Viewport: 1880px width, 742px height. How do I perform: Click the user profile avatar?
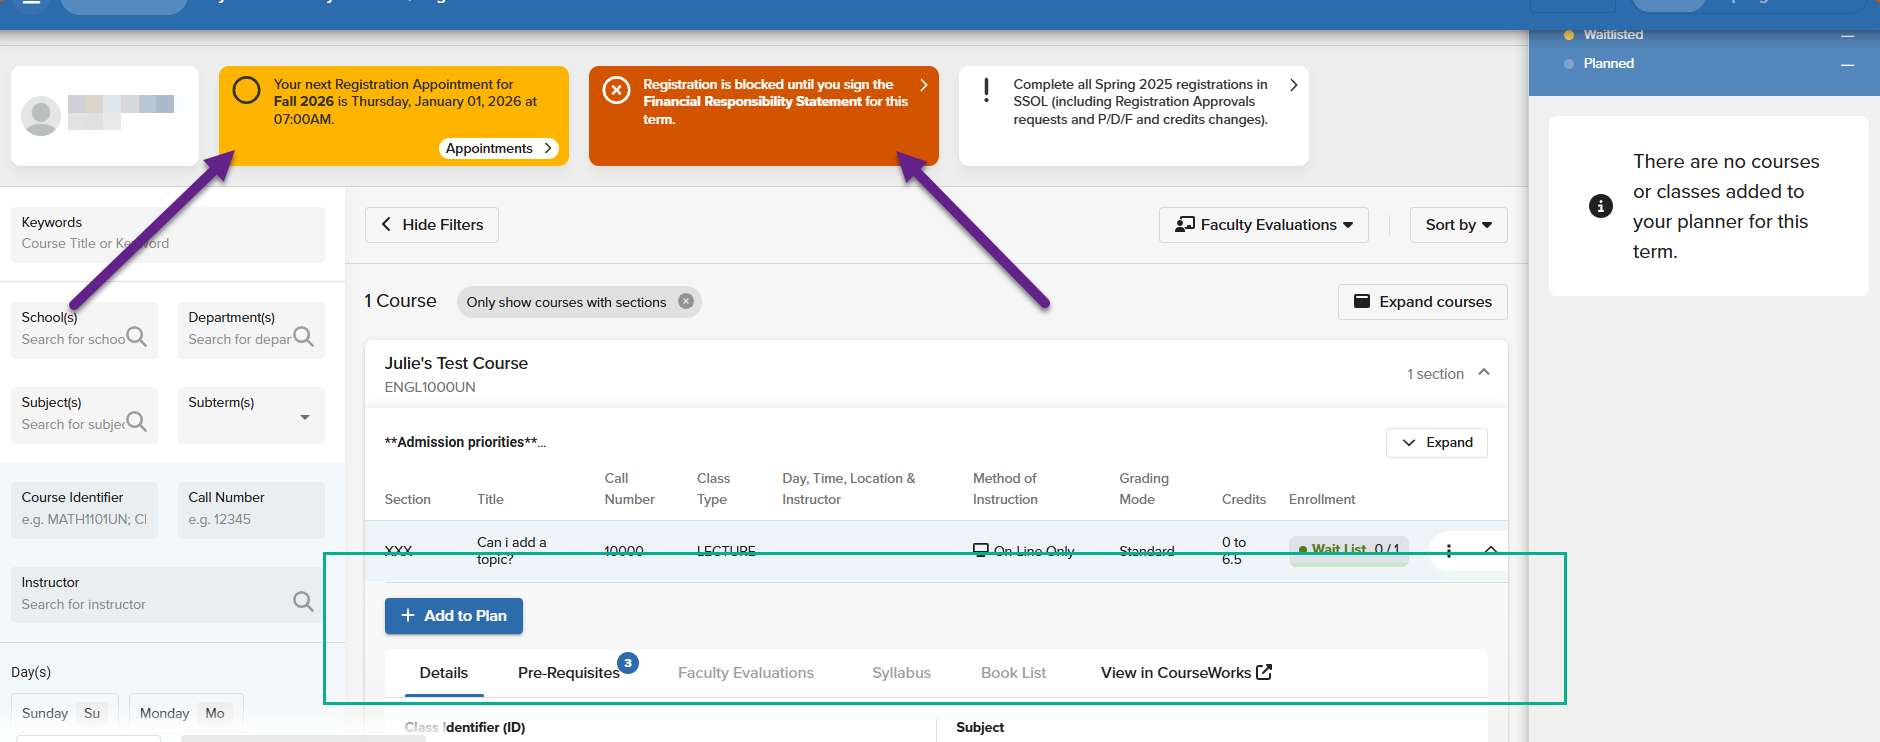(x=41, y=116)
